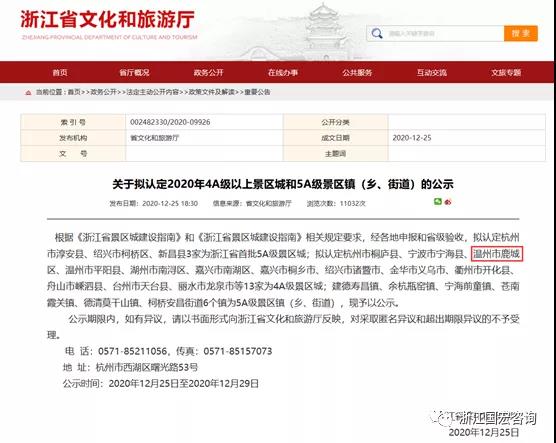556x443 pixels.
Task: Open the 文旅专题 navigation menu item
Action: point(506,73)
